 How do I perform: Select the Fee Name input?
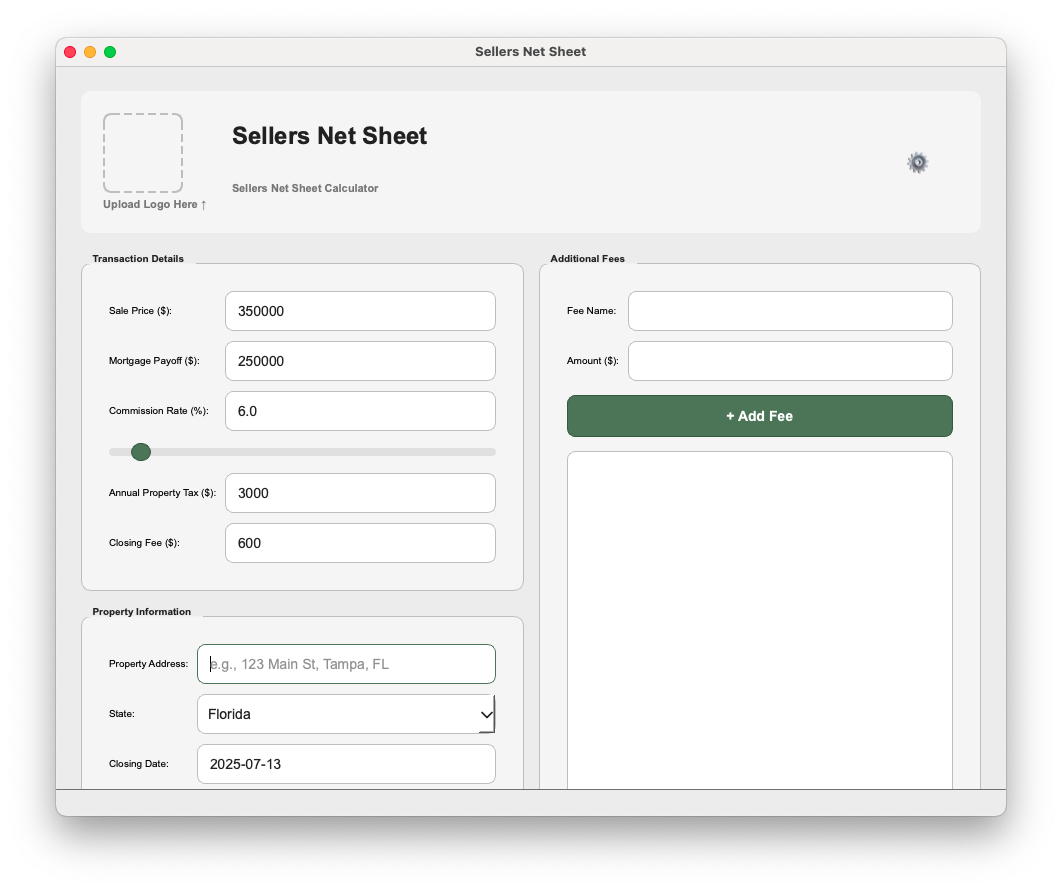click(x=790, y=311)
